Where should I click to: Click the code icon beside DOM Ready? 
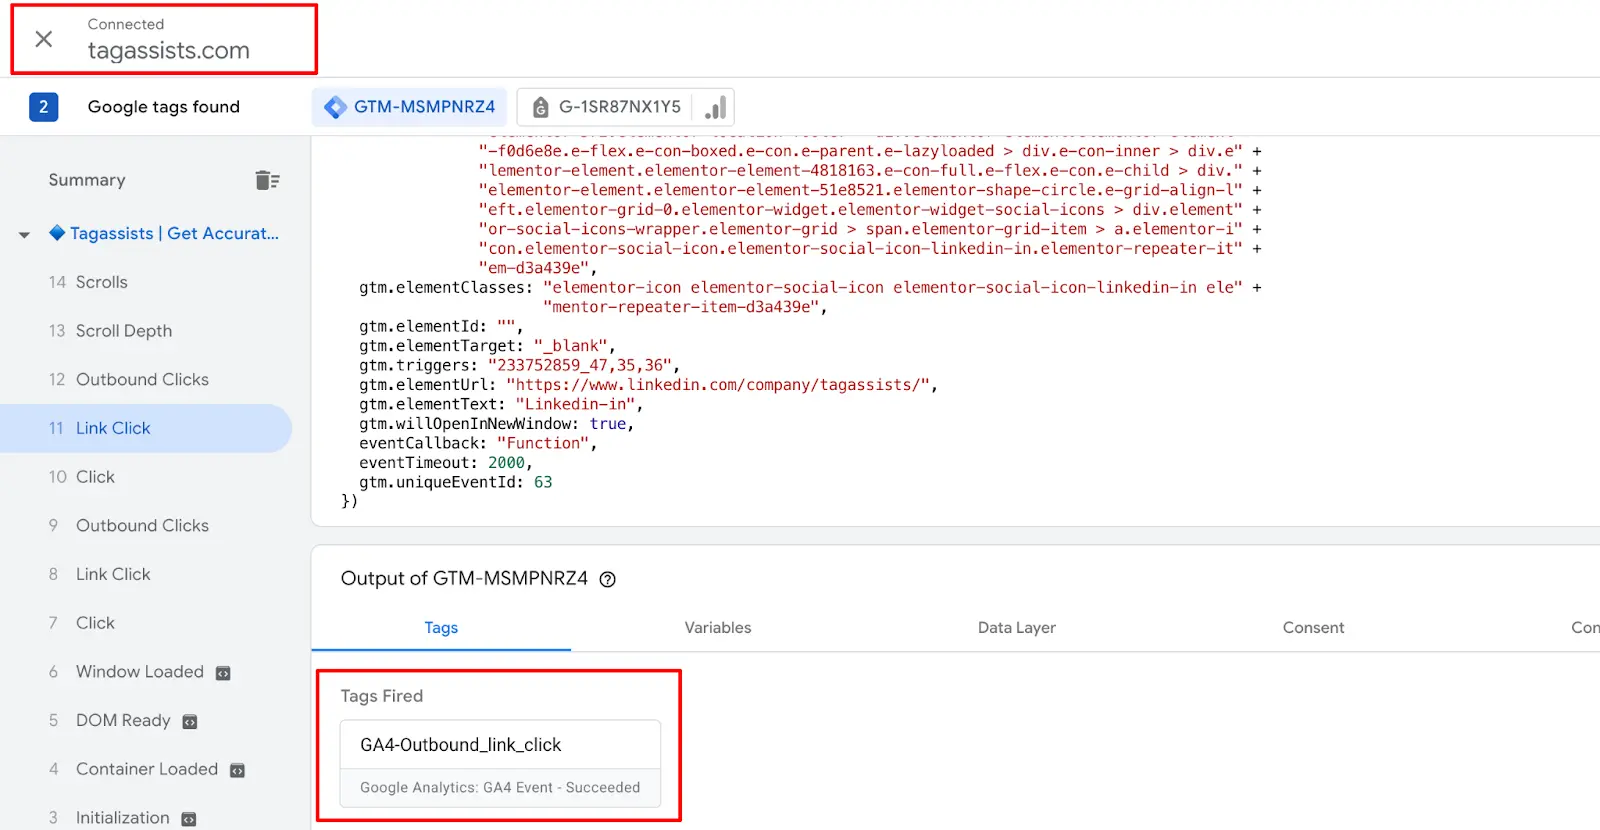(x=190, y=722)
